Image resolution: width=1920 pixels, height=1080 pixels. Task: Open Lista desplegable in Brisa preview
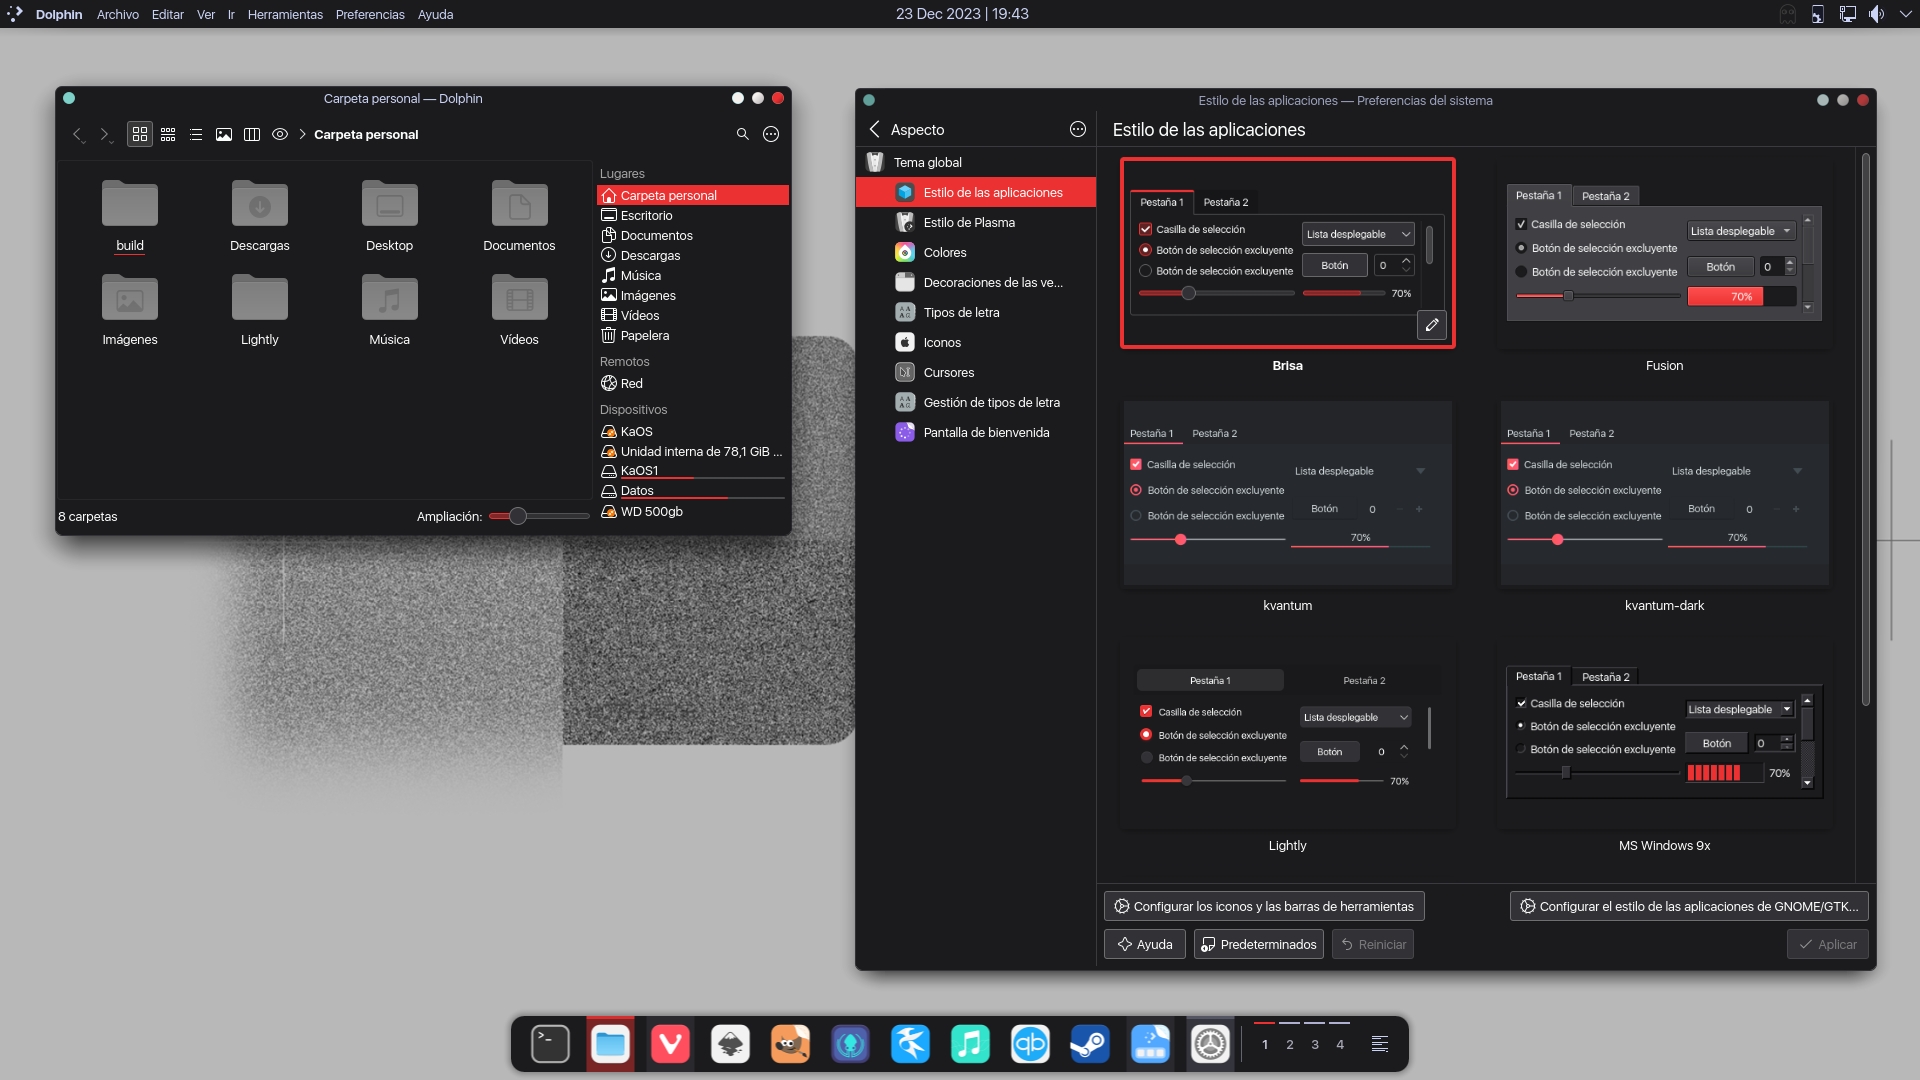1358,234
